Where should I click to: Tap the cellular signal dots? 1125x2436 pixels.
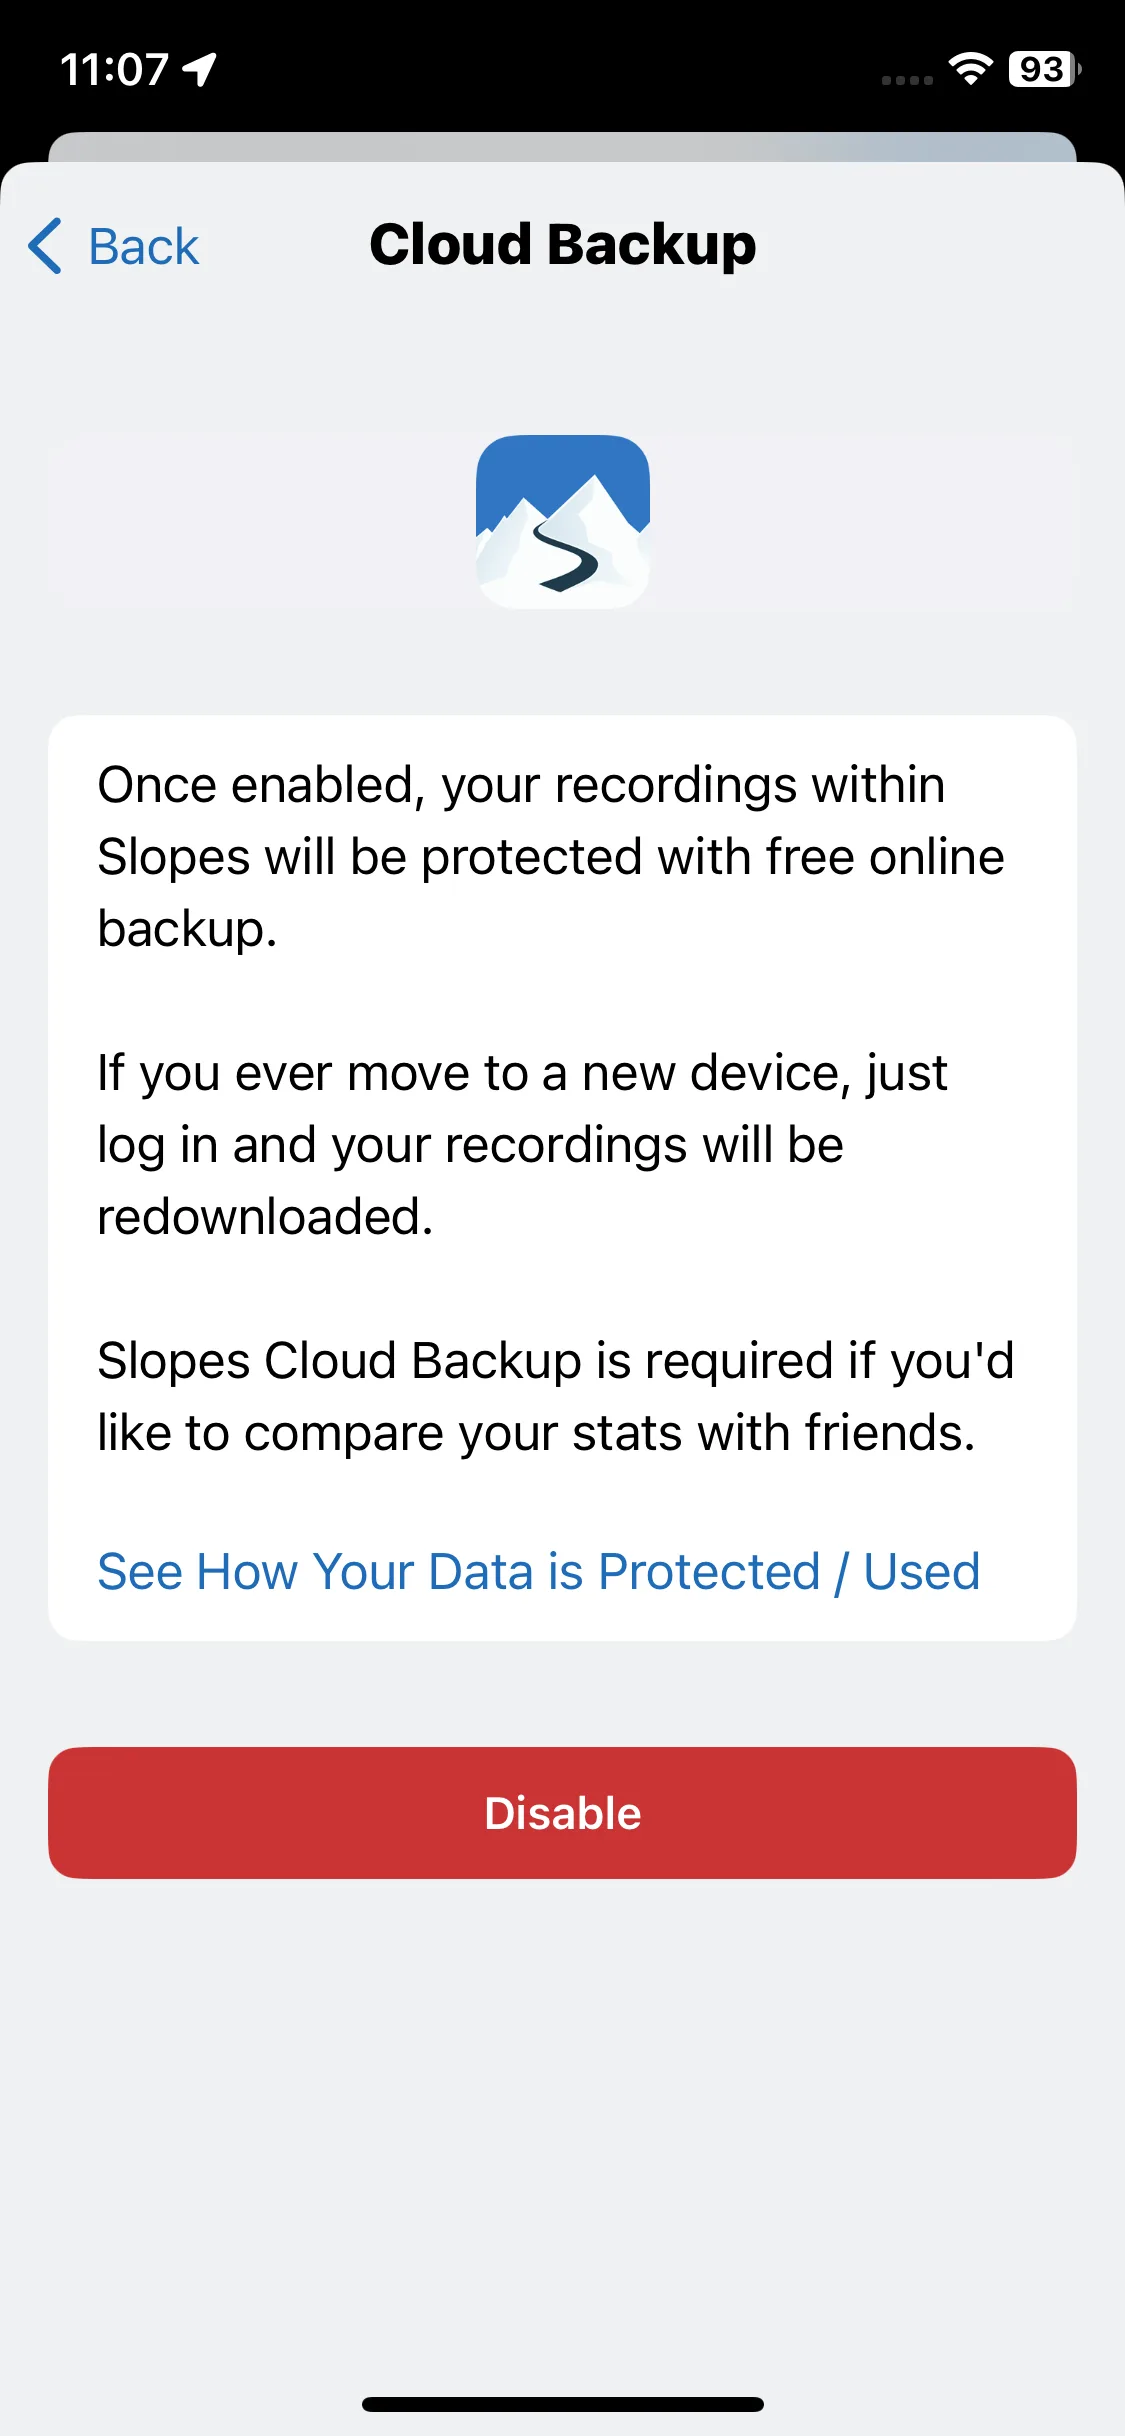pos(907,80)
